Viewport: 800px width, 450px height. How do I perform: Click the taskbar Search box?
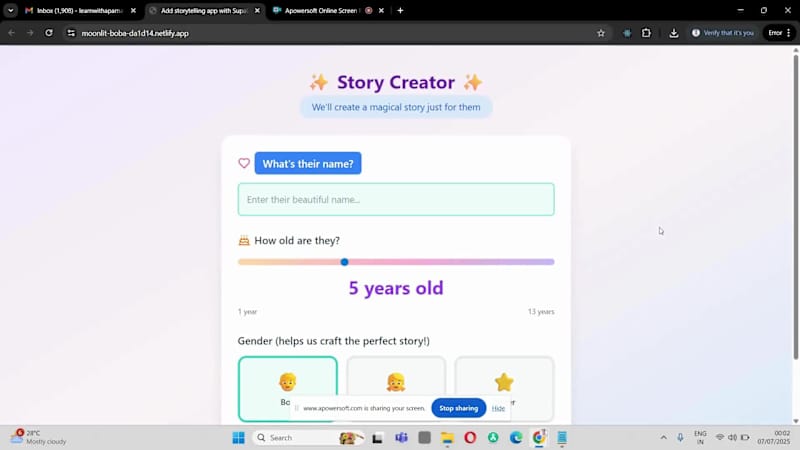coord(309,438)
